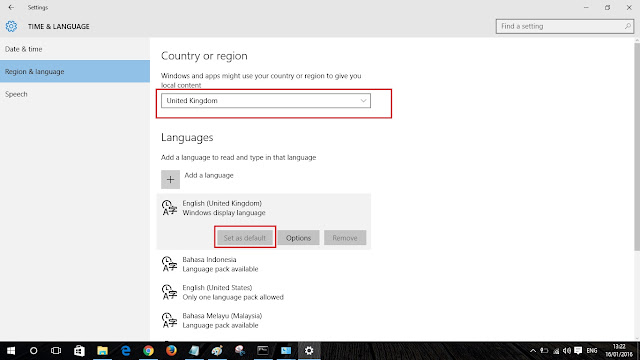Open Task View from the taskbar
640x360 pixels.
pos(56,351)
